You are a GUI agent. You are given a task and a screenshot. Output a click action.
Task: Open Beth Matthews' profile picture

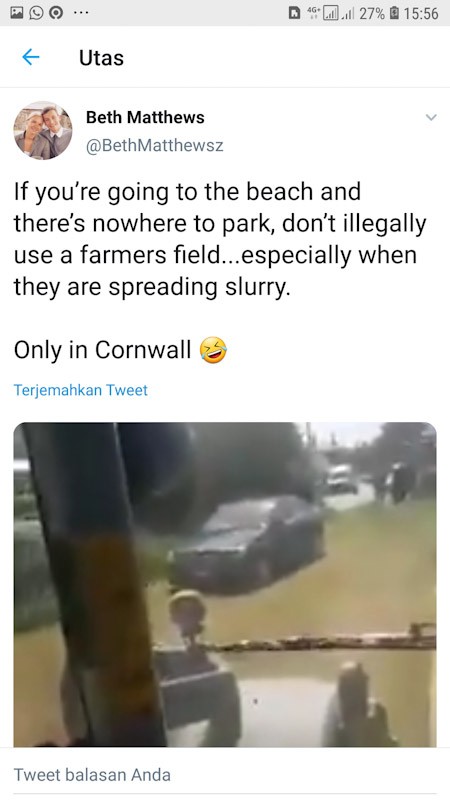(x=43, y=131)
